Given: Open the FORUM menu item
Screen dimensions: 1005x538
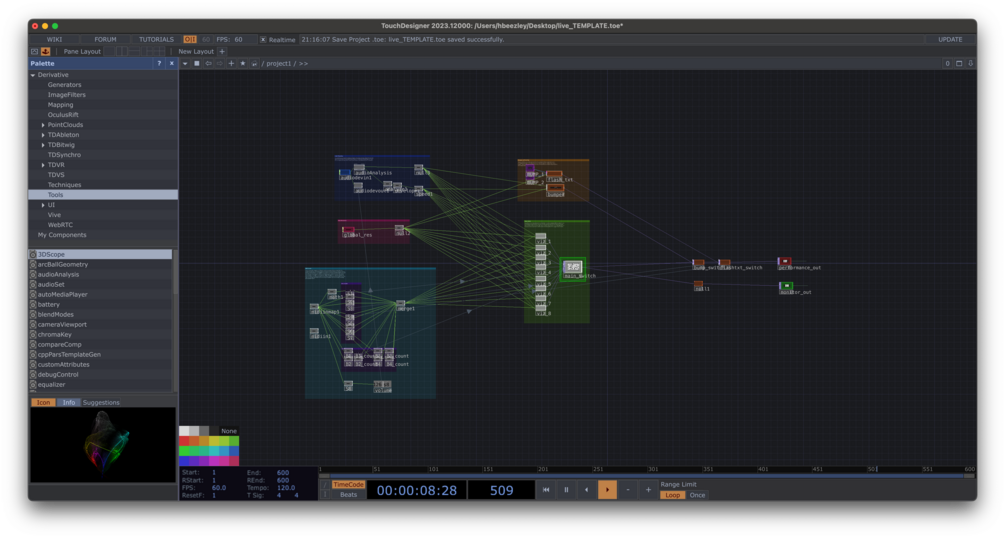Looking at the screenshot, I should (x=106, y=39).
